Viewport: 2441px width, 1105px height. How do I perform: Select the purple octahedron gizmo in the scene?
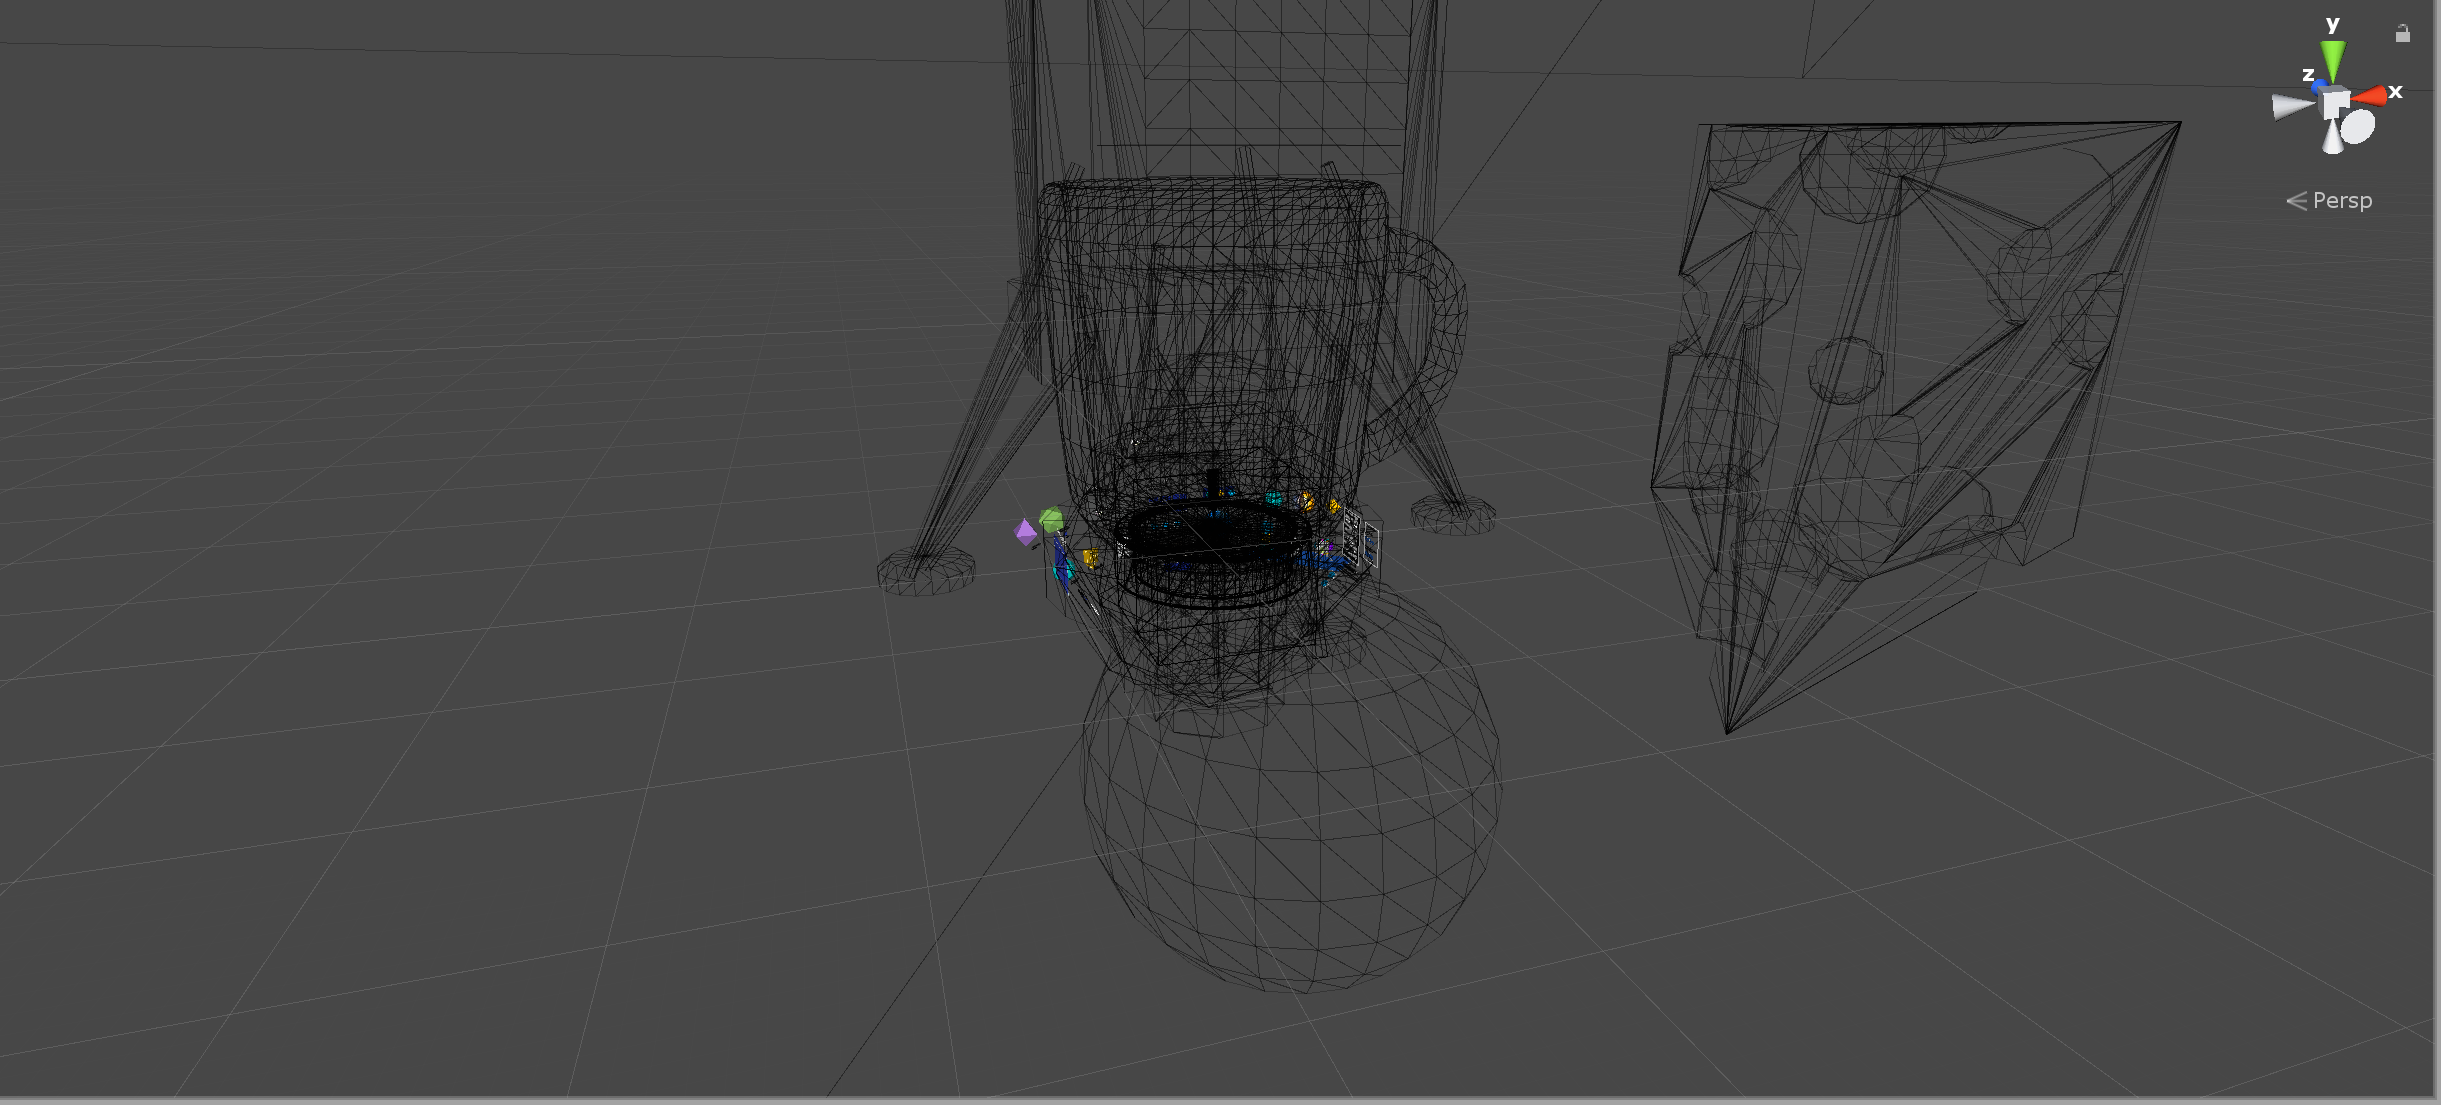tap(1025, 531)
